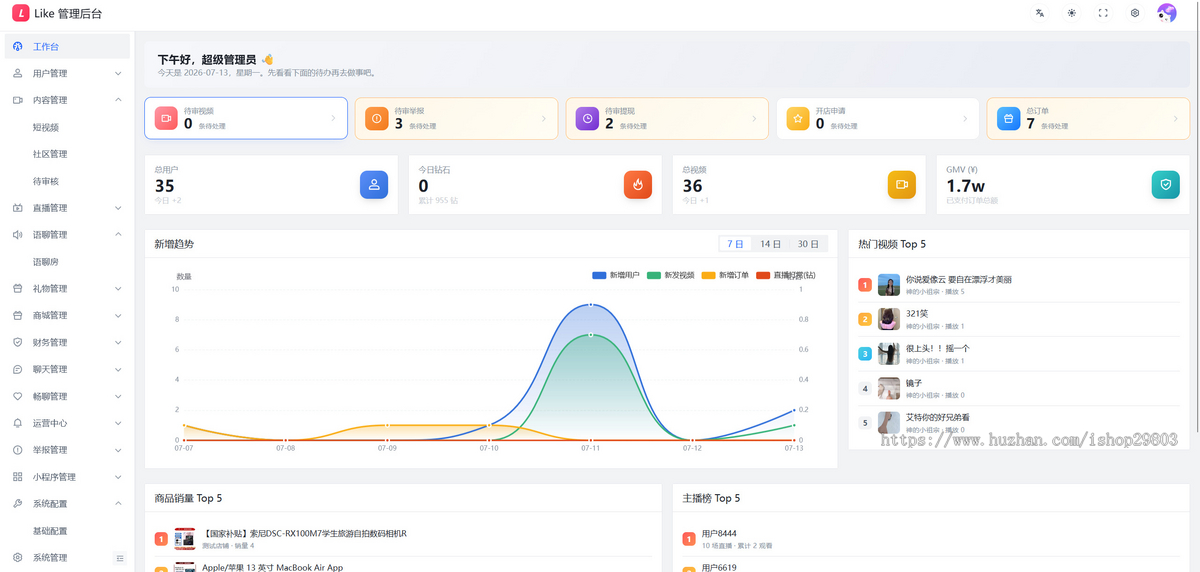Screen dimensions: 1200x572
Task: Click the red 待审视频 camera icon
Action: coord(165,118)
